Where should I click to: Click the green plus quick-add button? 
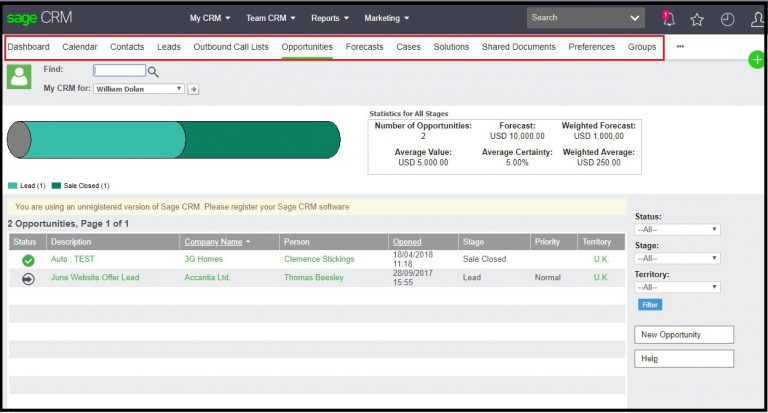pos(757,60)
